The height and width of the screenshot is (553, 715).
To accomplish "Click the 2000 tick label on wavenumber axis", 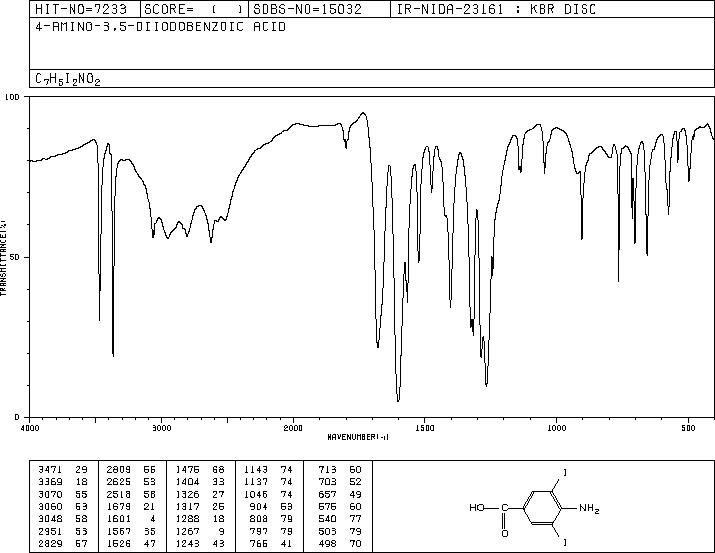I will tap(293, 428).
